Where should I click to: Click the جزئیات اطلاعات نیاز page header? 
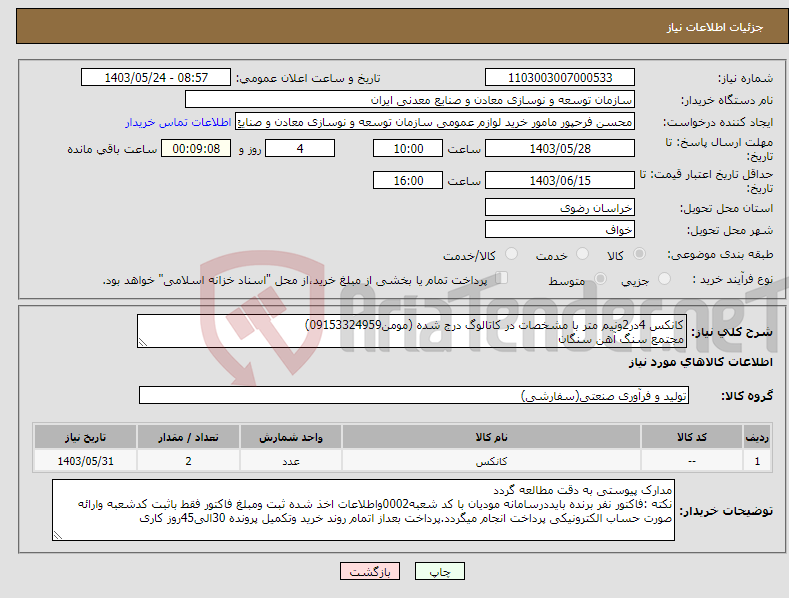(715, 27)
